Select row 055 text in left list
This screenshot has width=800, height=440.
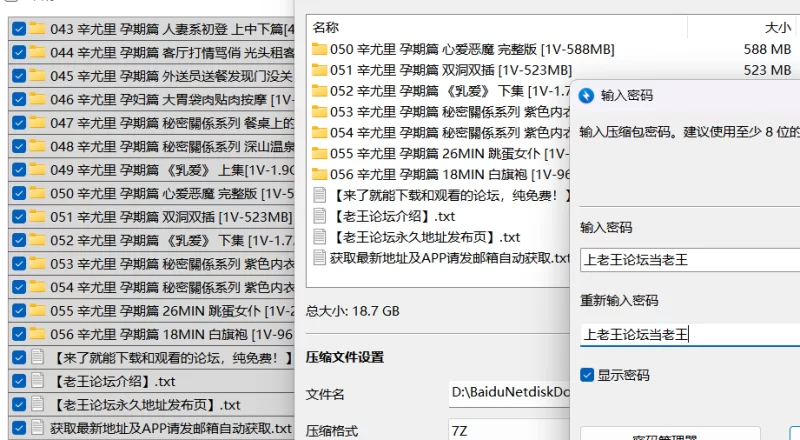coord(172,311)
